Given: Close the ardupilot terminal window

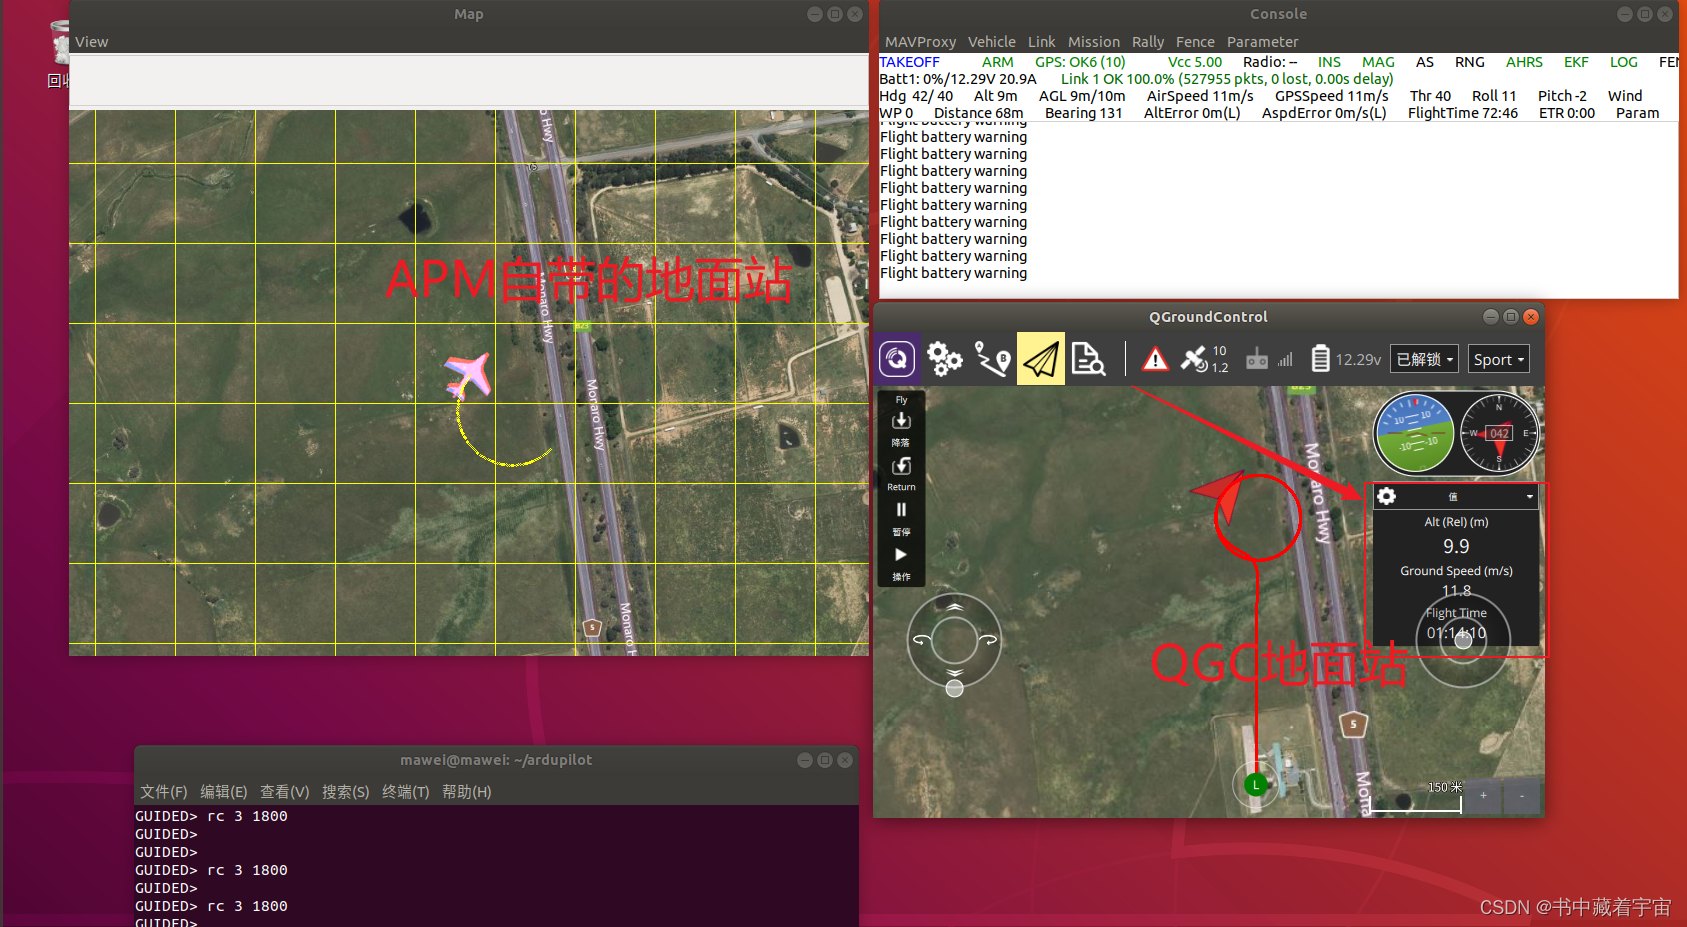Looking at the screenshot, I should (844, 760).
